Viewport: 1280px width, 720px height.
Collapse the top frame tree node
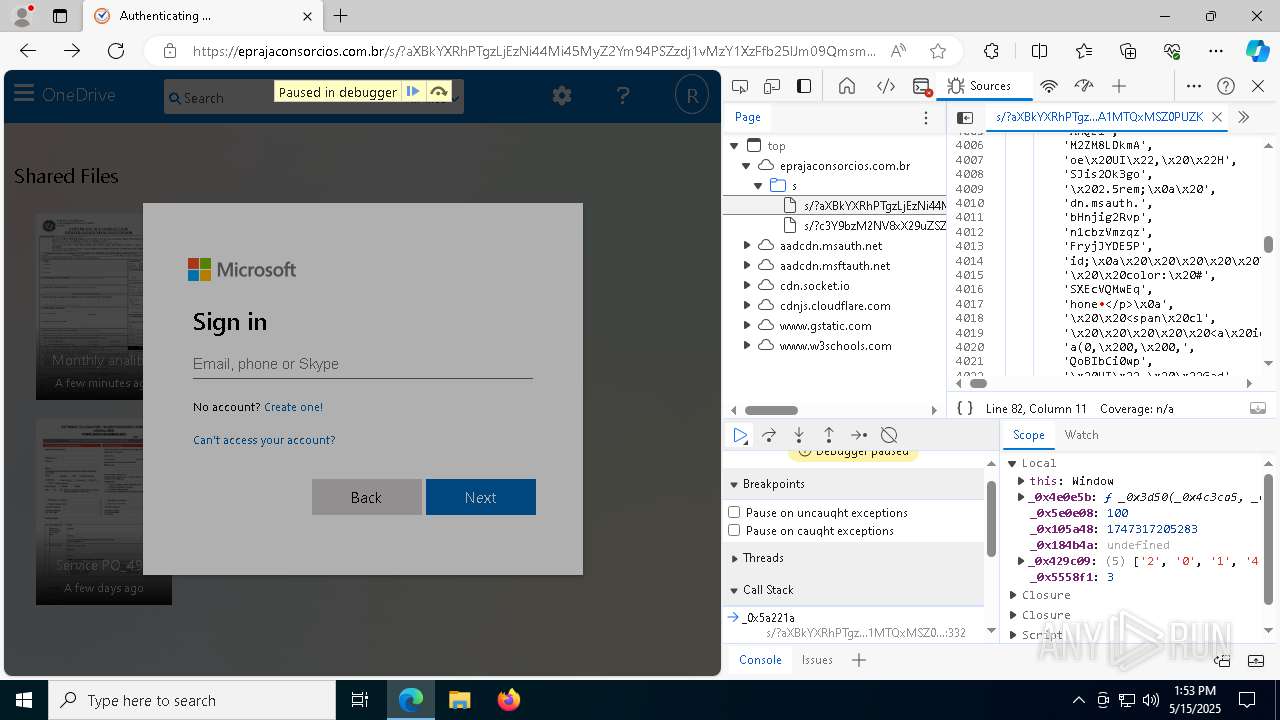click(x=734, y=146)
